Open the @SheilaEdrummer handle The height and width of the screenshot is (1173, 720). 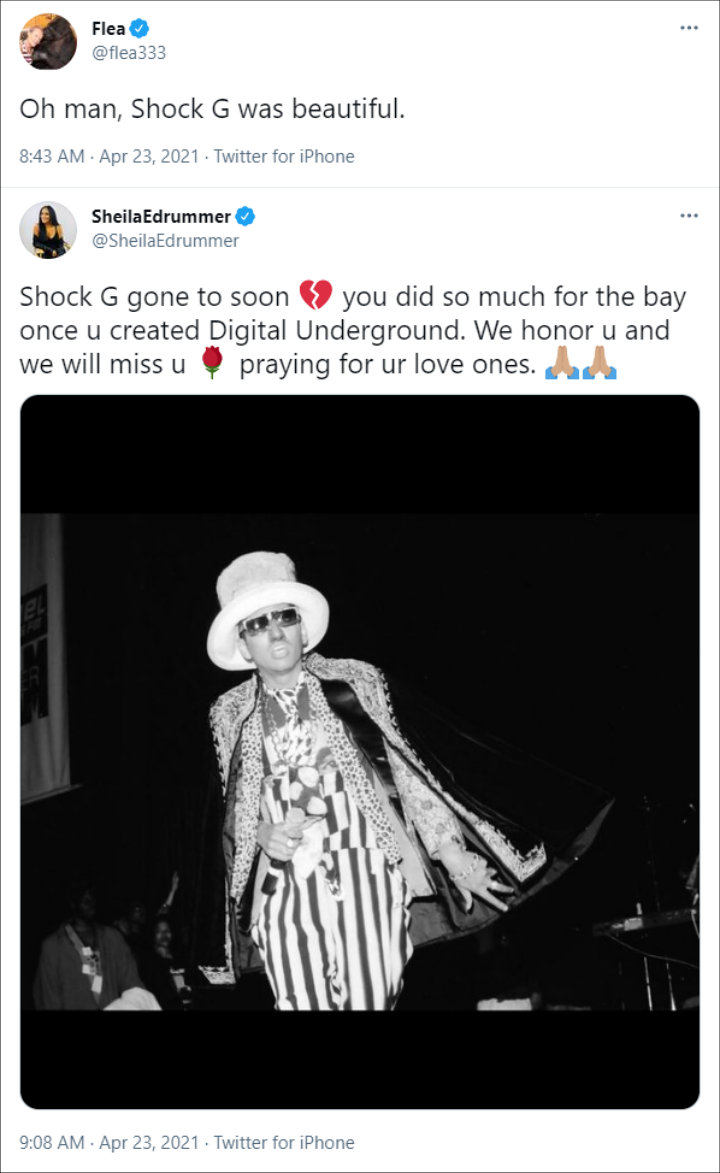pyautogui.click(x=165, y=241)
